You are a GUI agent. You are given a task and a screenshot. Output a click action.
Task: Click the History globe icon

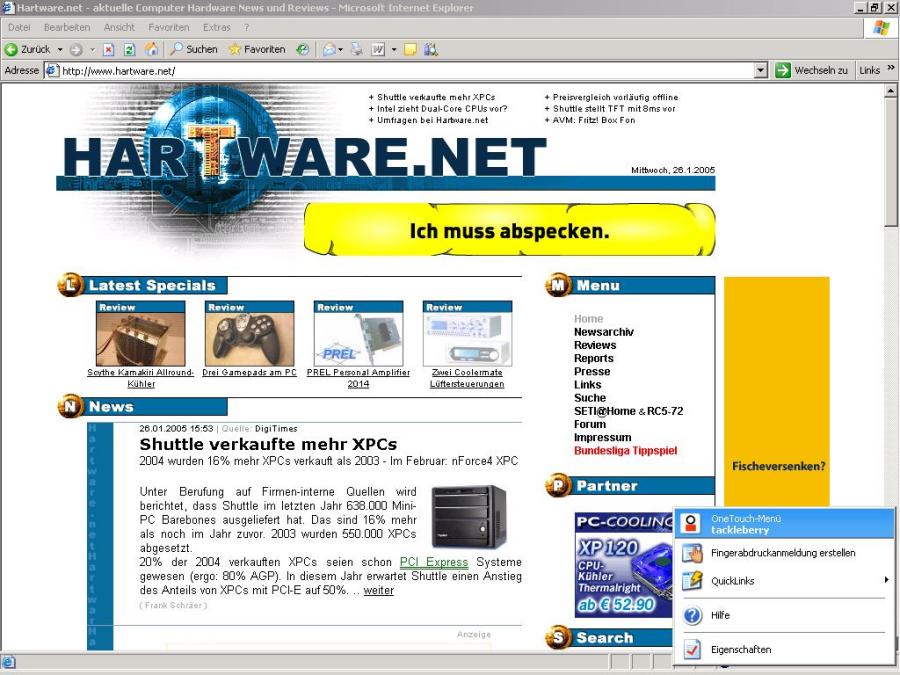302,49
